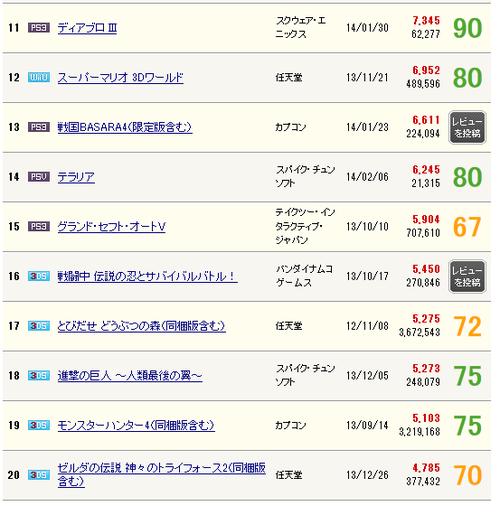Click publisher スパイク・チュンソフト in テラリア row

pyautogui.click(x=305, y=177)
